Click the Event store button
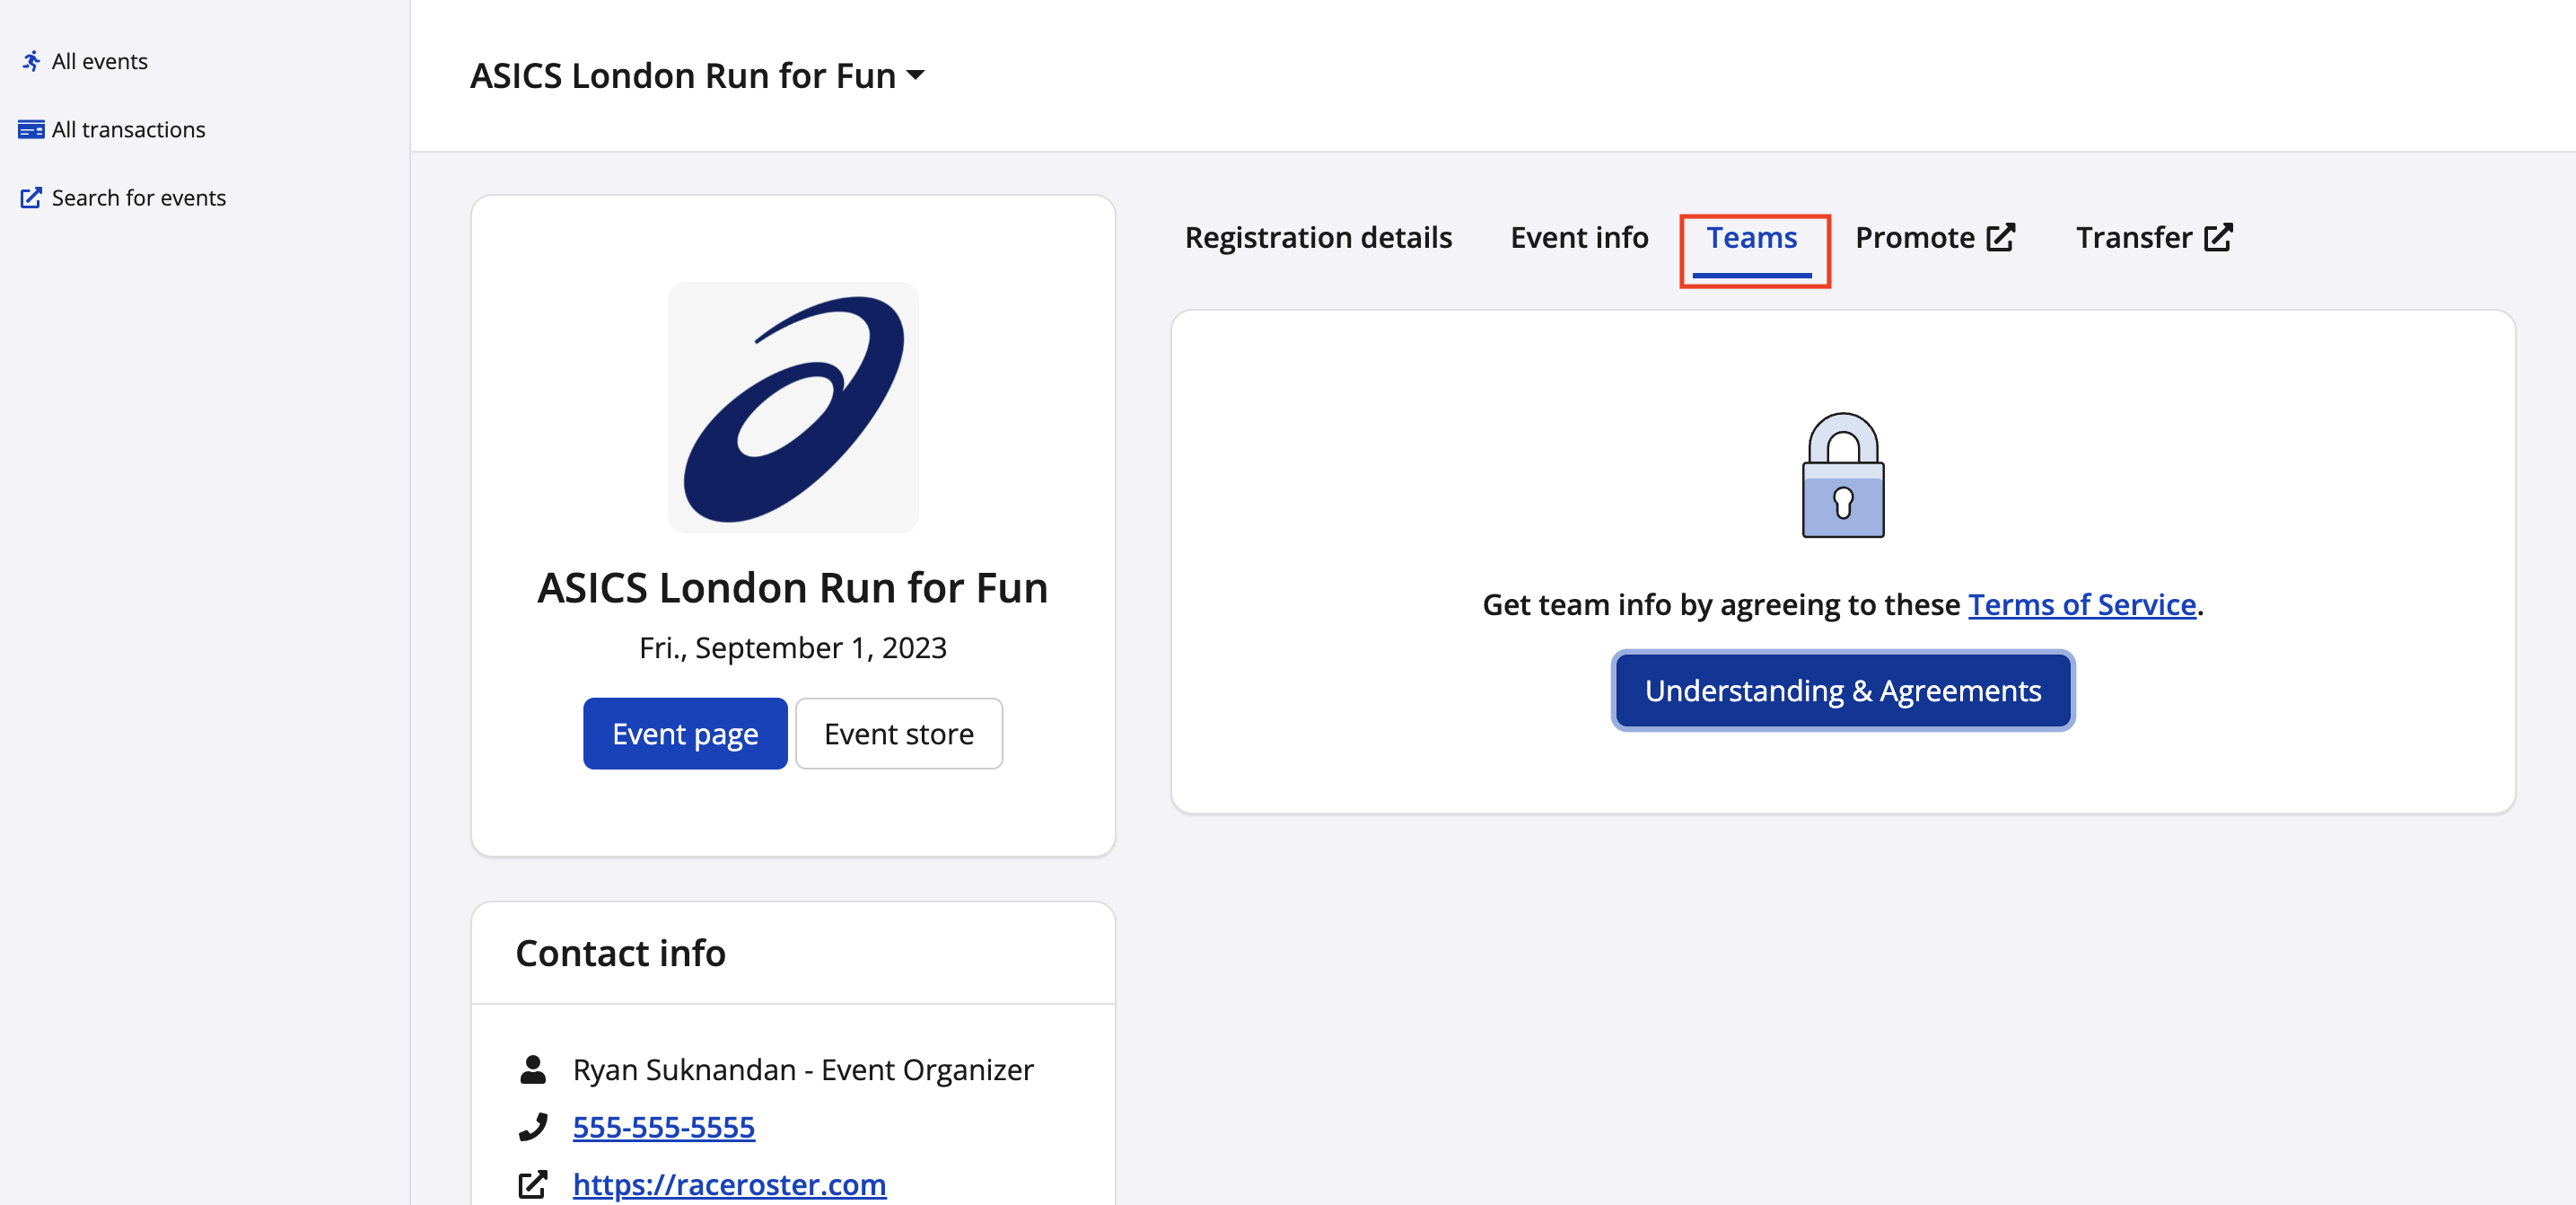2576x1205 pixels. [898, 733]
